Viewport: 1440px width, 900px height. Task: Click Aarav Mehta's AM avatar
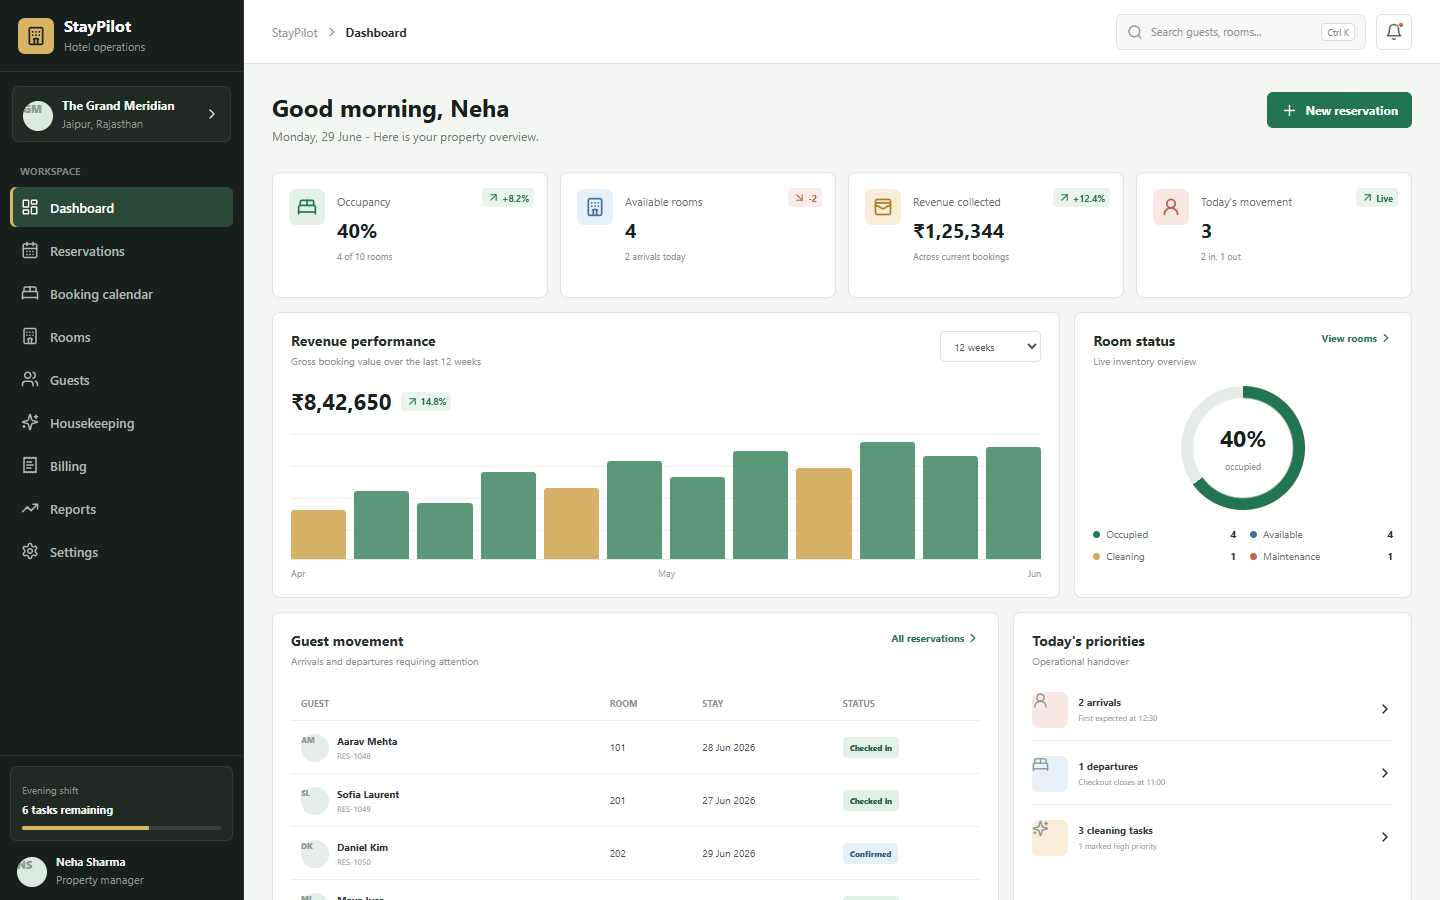tap(315, 747)
